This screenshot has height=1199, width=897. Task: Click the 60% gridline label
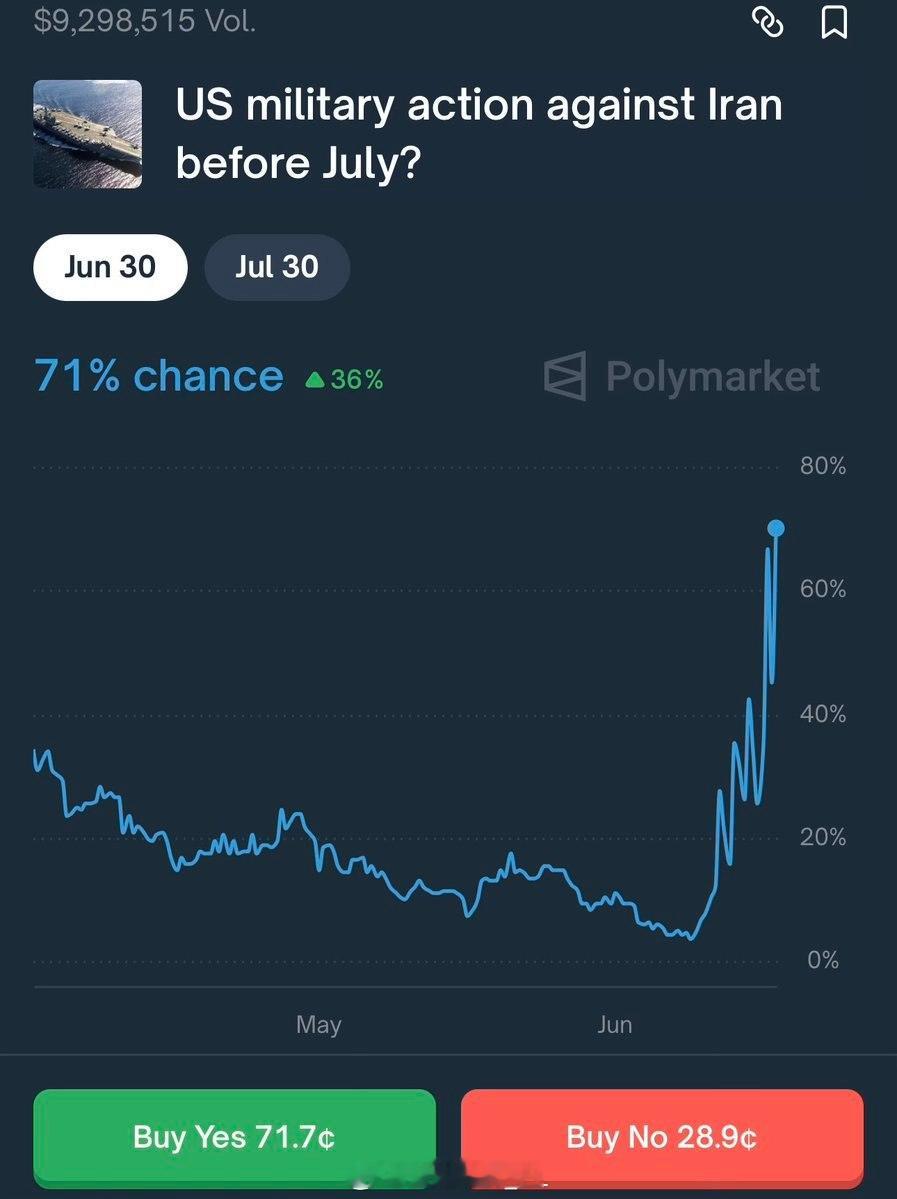coord(823,589)
